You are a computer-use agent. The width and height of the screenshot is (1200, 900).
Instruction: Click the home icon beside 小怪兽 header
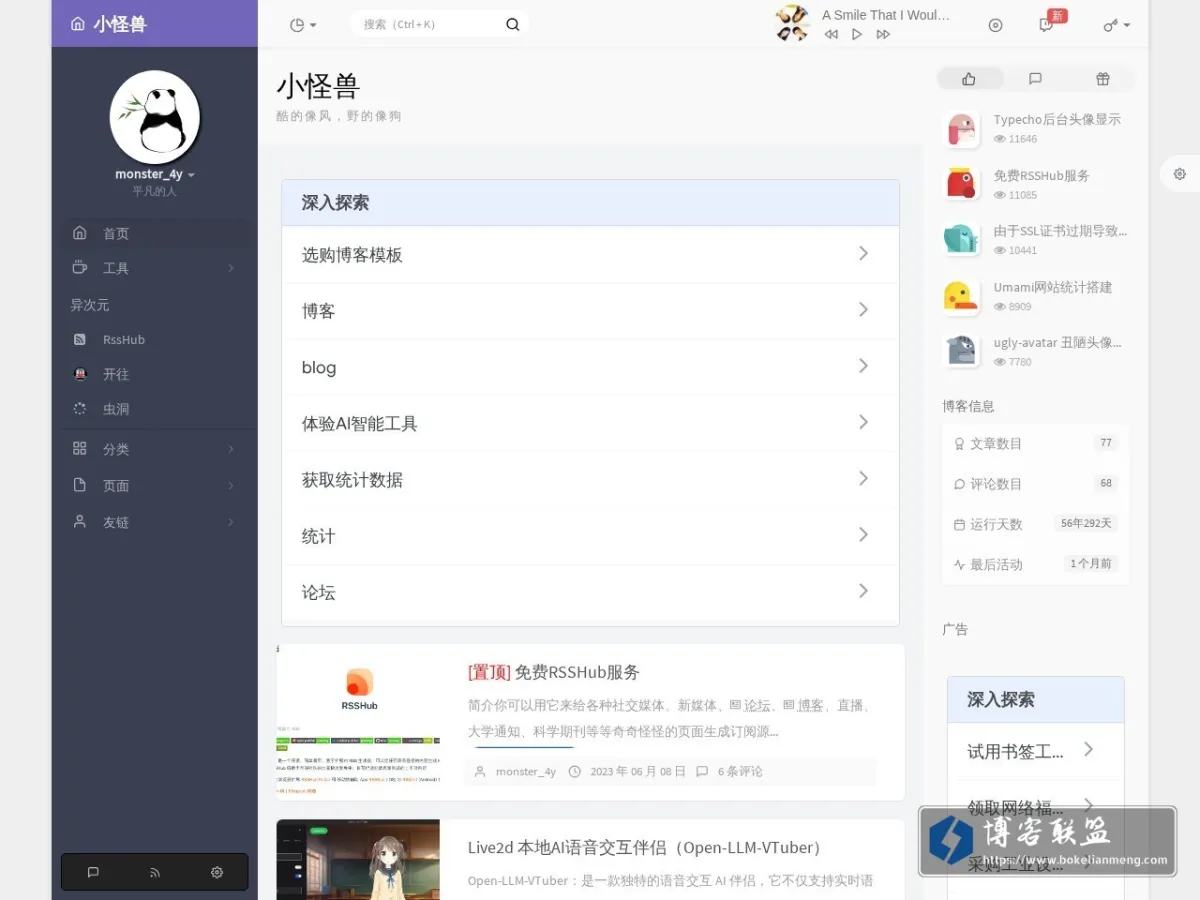point(78,24)
